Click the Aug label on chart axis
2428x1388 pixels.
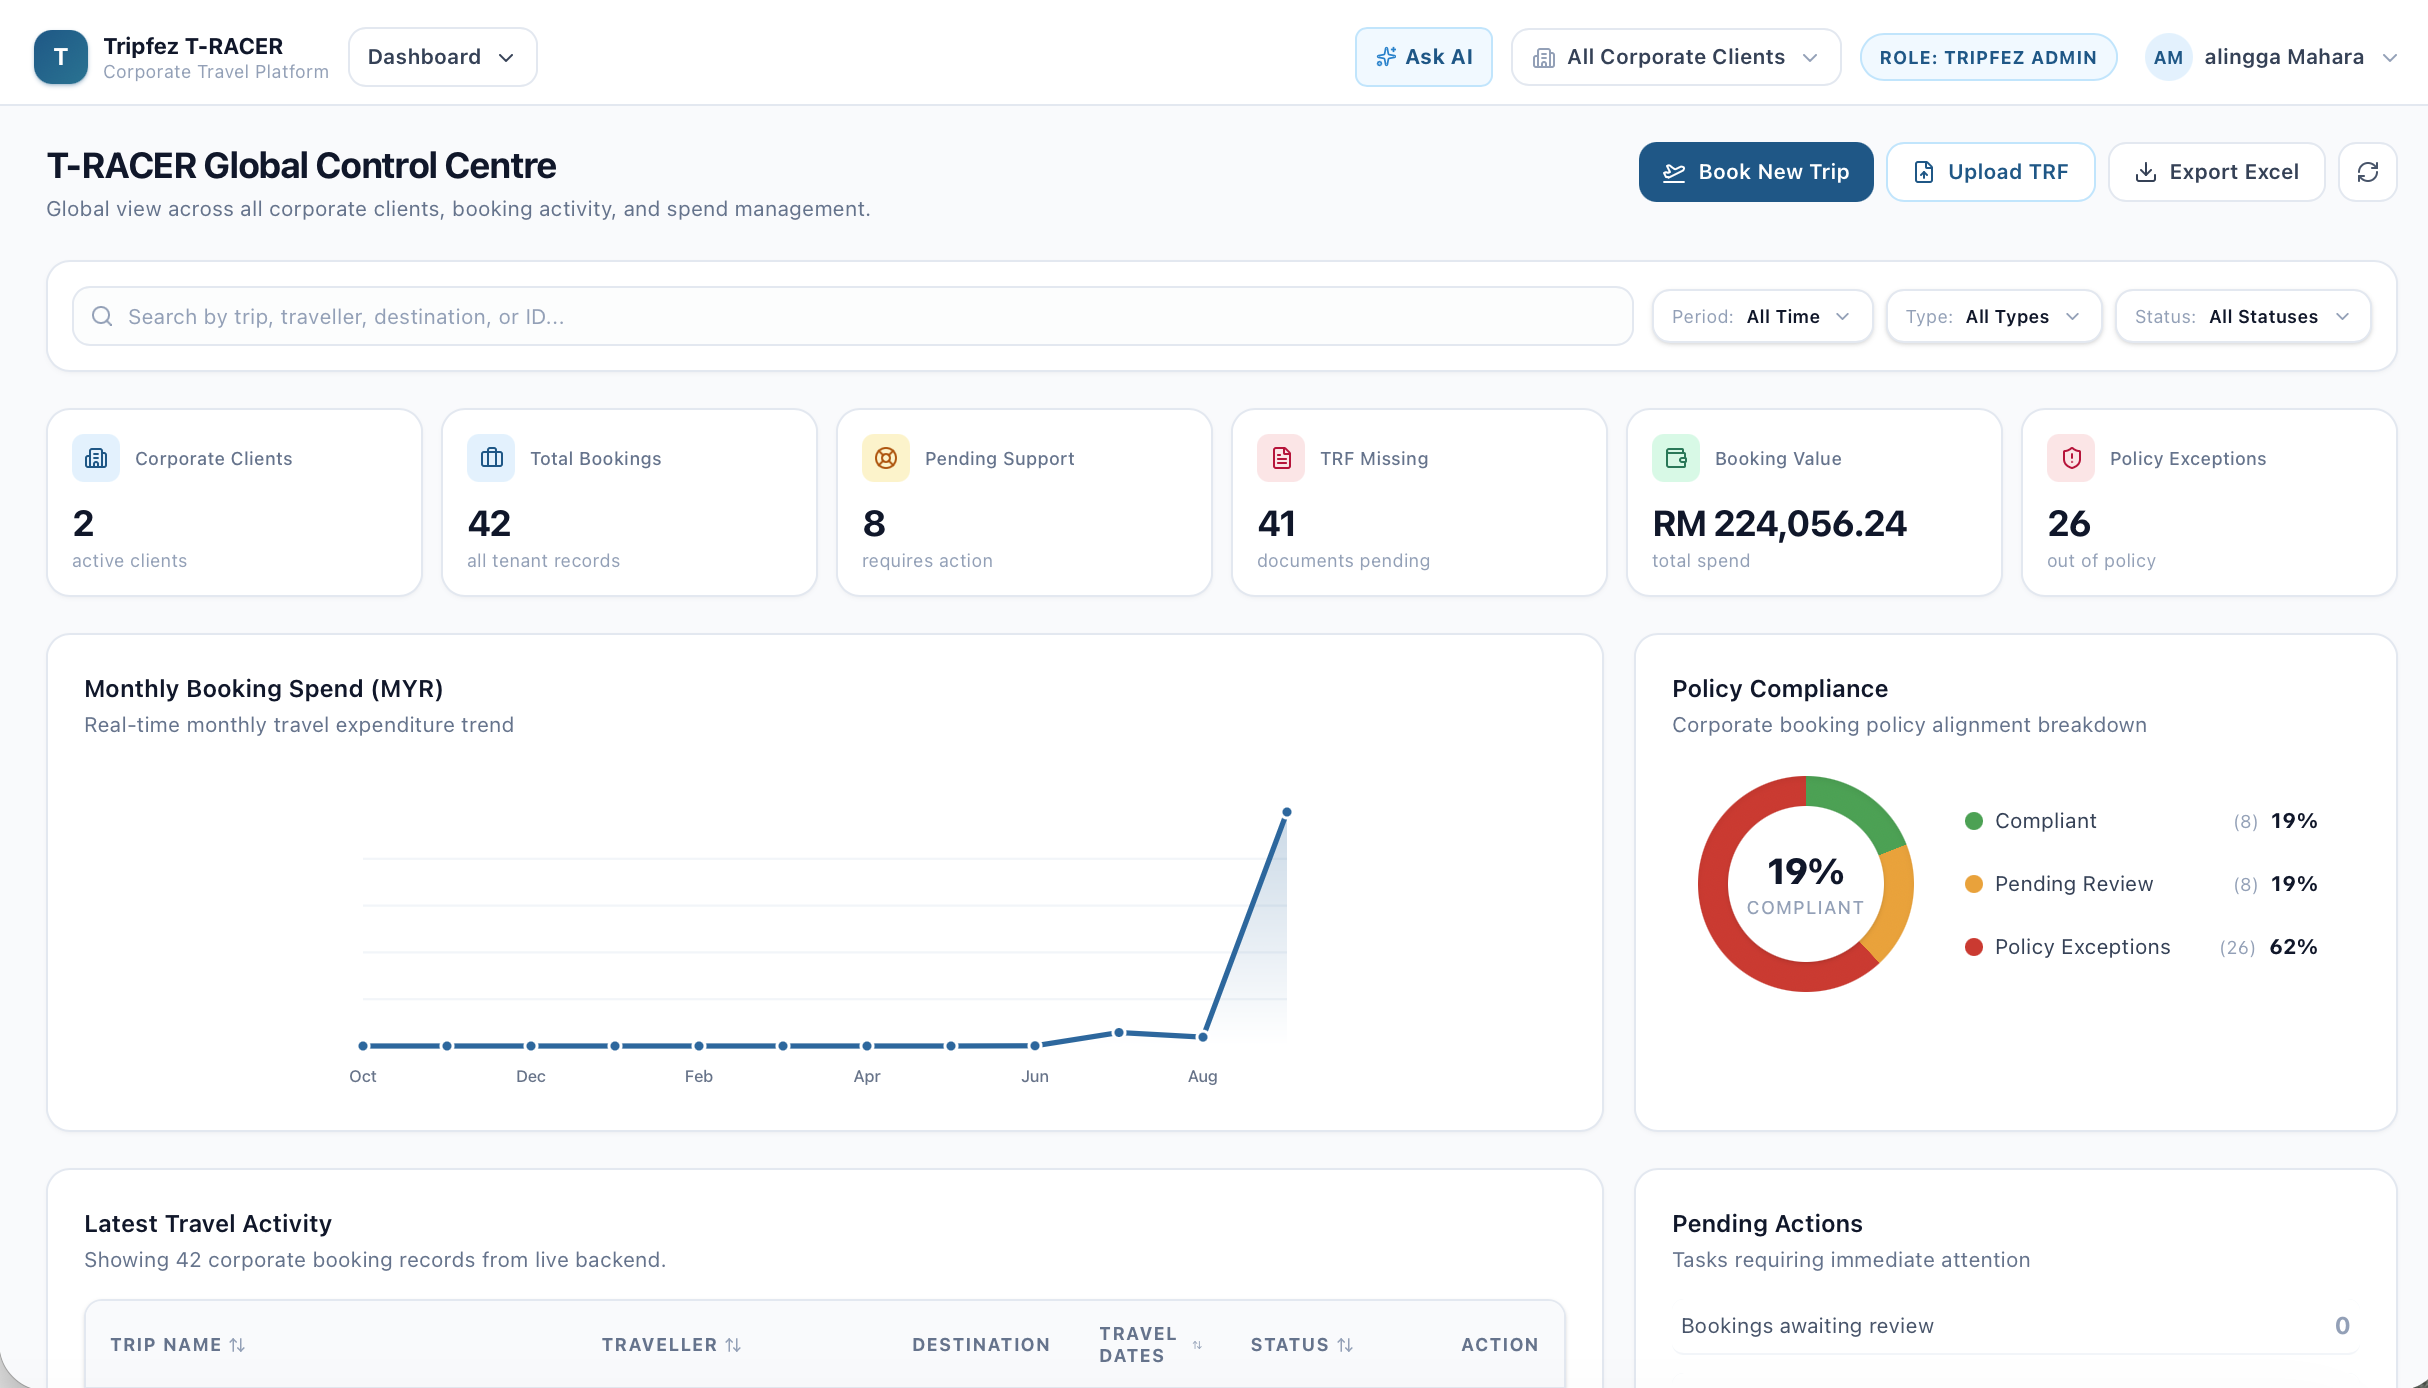click(x=1202, y=1076)
